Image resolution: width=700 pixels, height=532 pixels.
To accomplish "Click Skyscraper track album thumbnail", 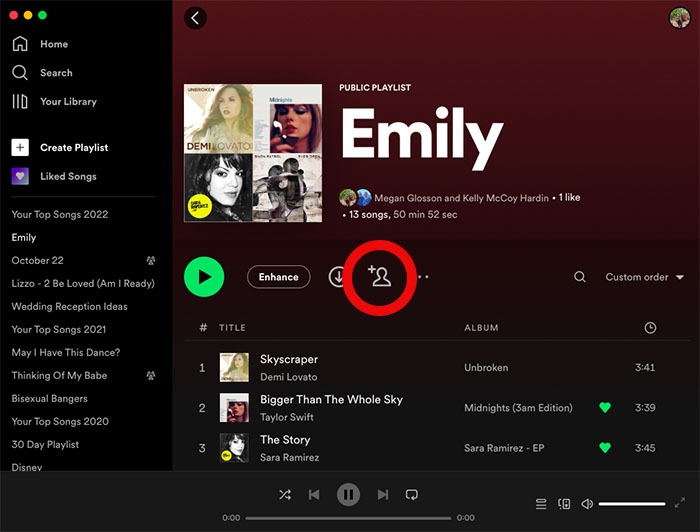I will [x=234, y=367].
